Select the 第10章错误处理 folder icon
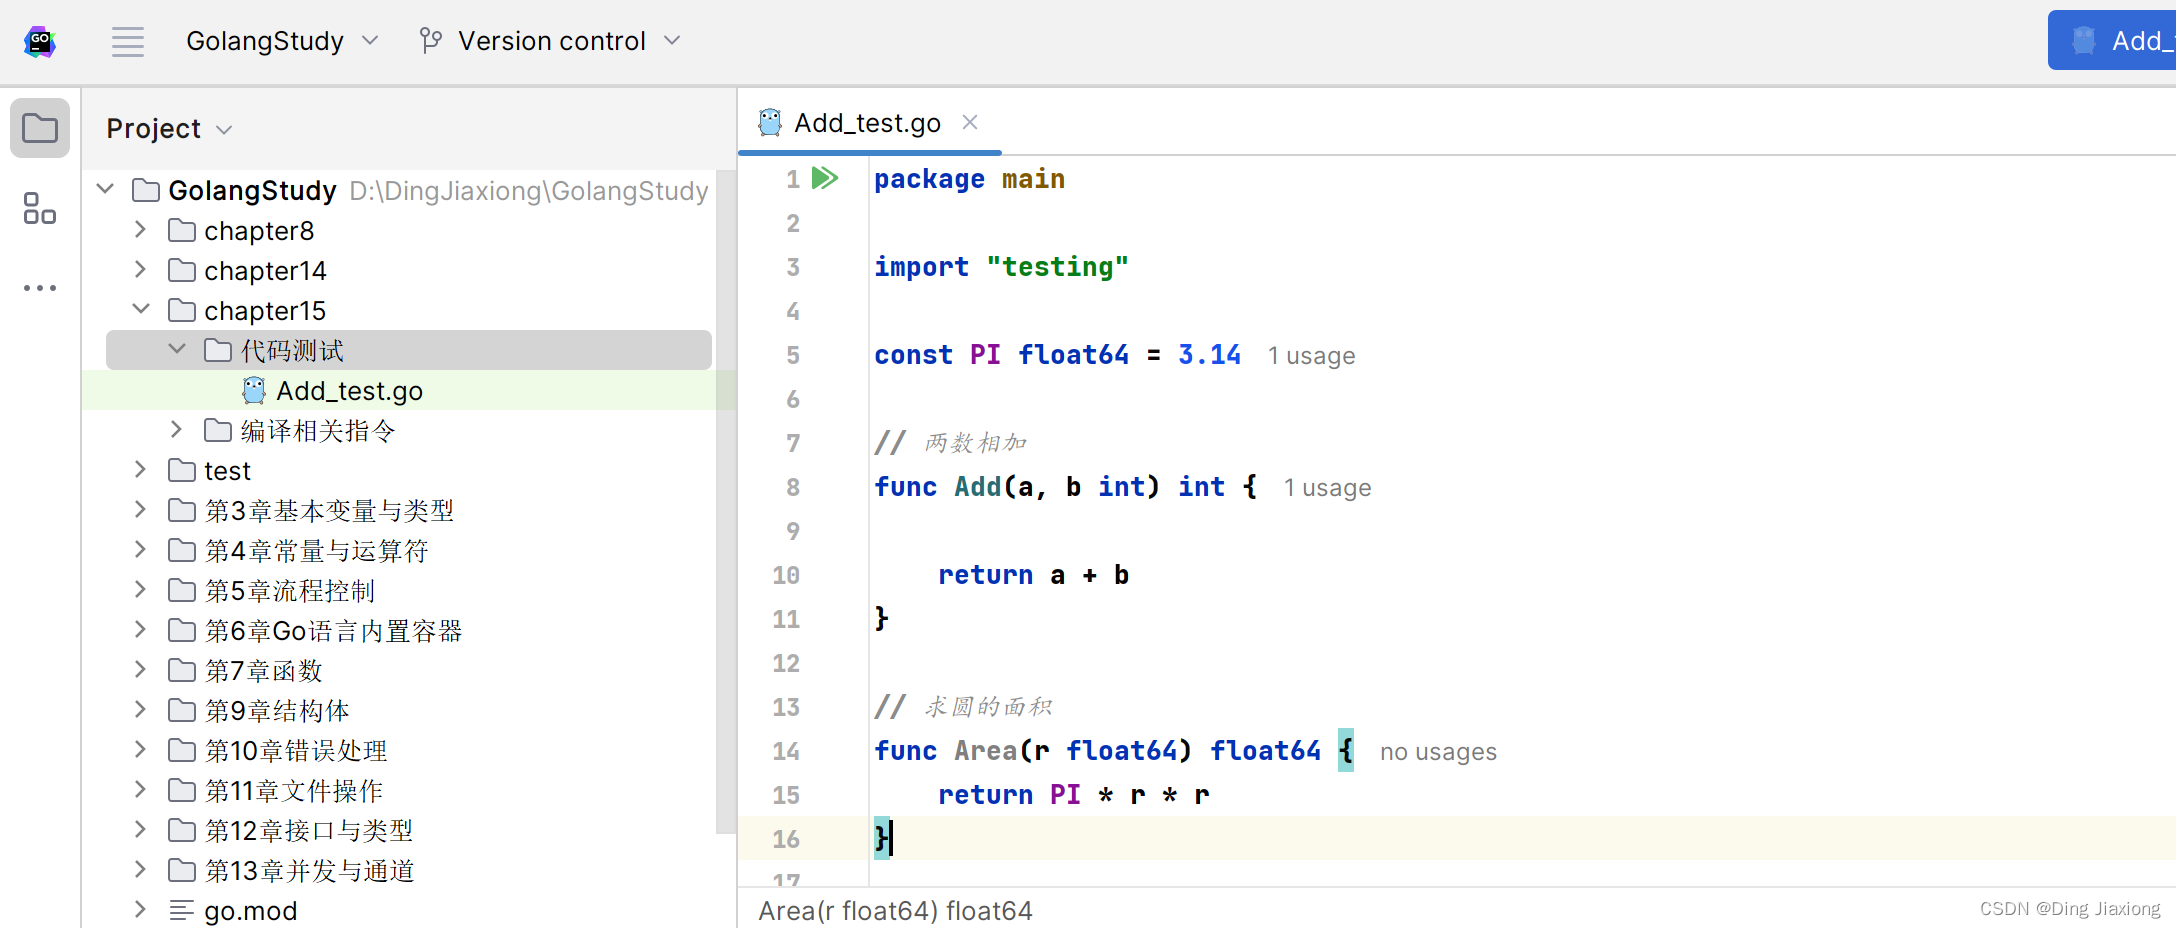This screenshot has height=928, width=2176. click(182, 750)
